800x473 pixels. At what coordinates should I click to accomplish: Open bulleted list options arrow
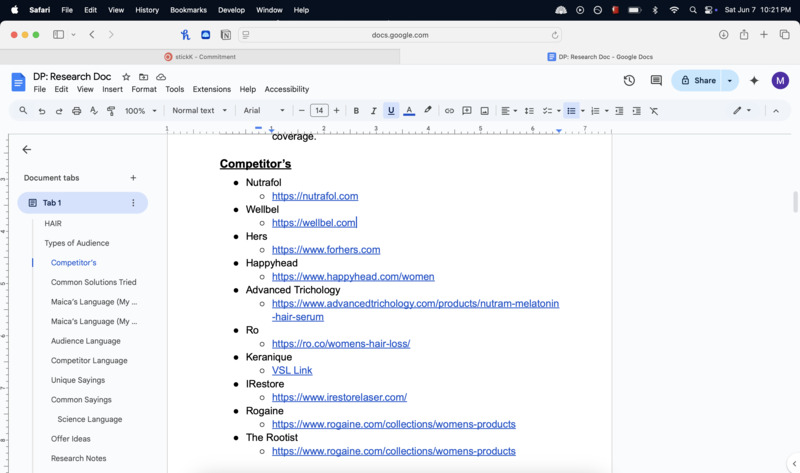tap(583, 111)
